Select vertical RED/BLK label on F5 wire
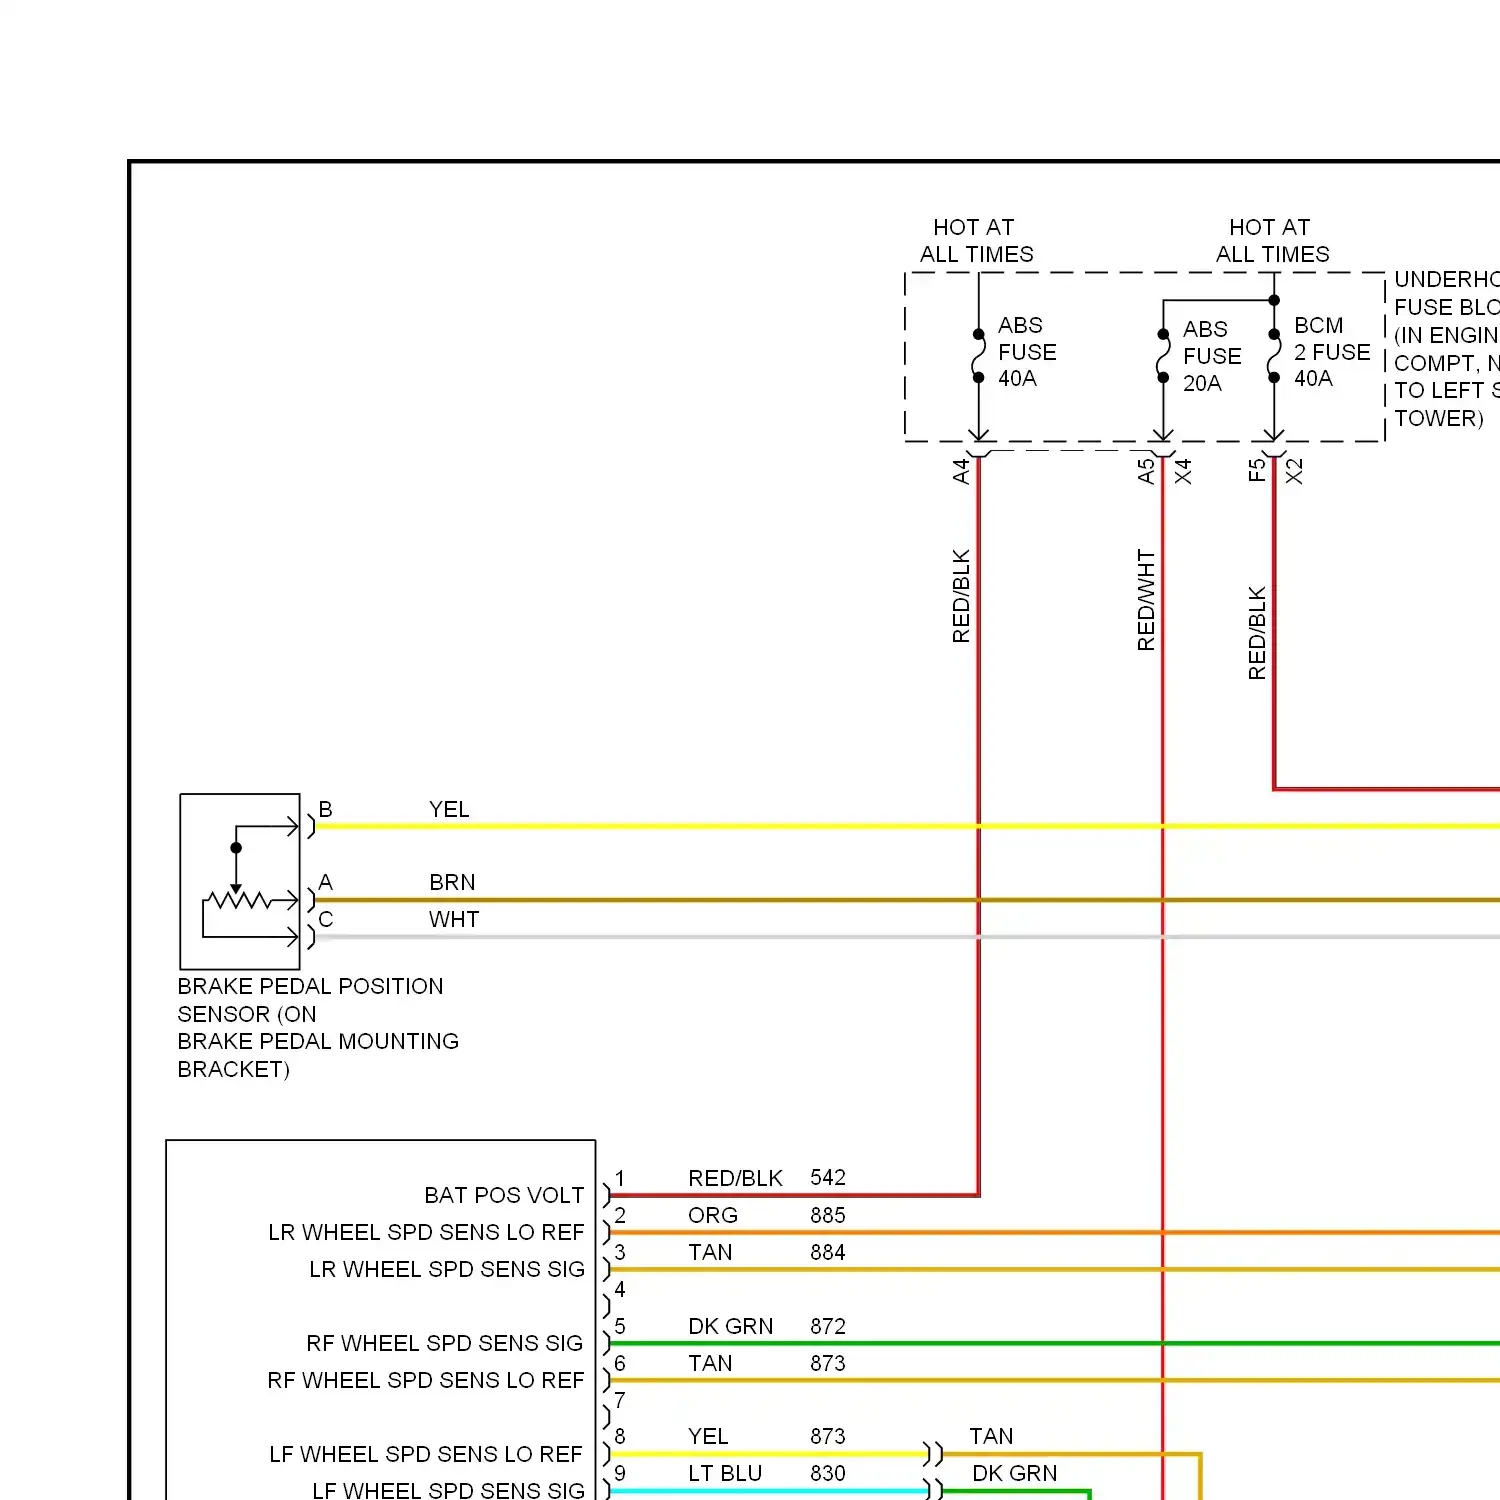 [1257, 633]
